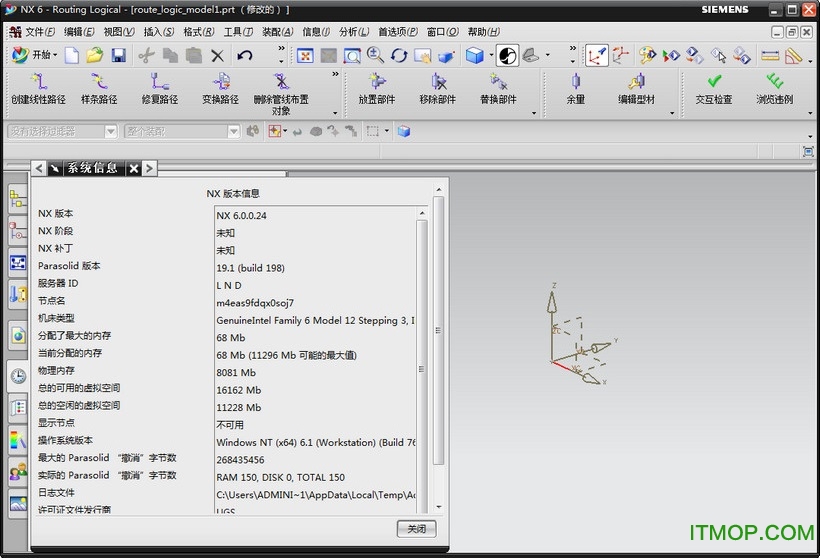820x558 pixels.
Task: Click the fullscreen toggle icon
Action: coord(808,152)
